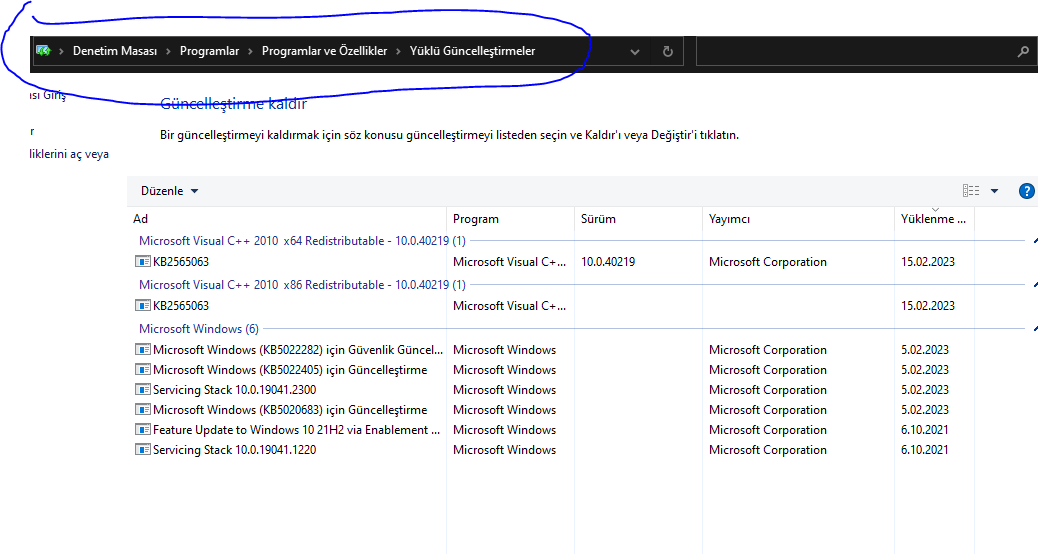1038x554 pixels.
Task: Collapse the Microsoft Windows (6) group
Action: point(1034,328)
